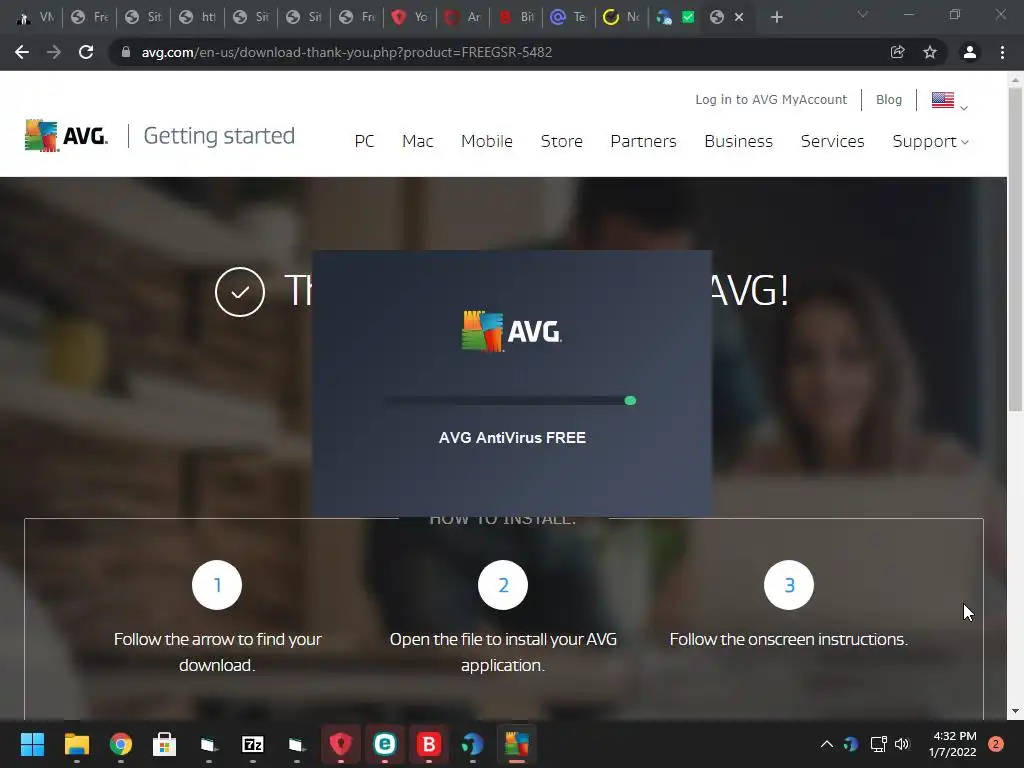This screenshot has width=1024, height=768.
Task: Open the Mobile menu item
Action: tap(487, 141)
